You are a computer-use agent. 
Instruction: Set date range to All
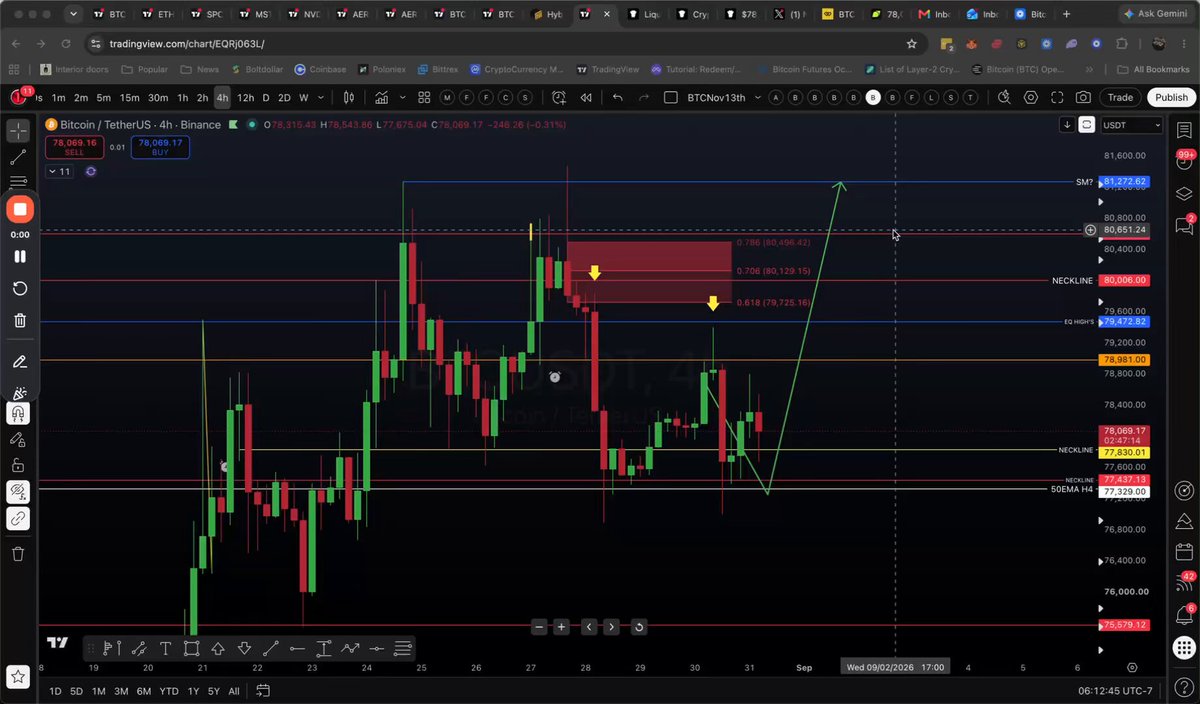[x=234, y=691]
